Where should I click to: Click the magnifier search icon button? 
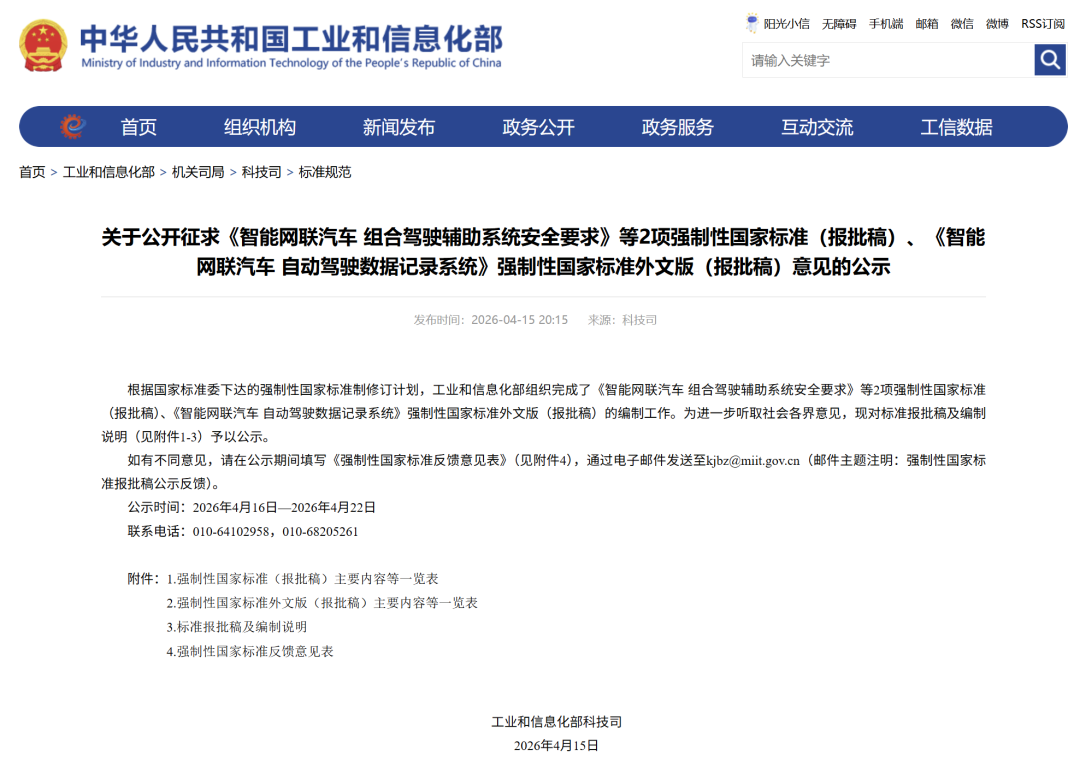tap(1049, 60)
